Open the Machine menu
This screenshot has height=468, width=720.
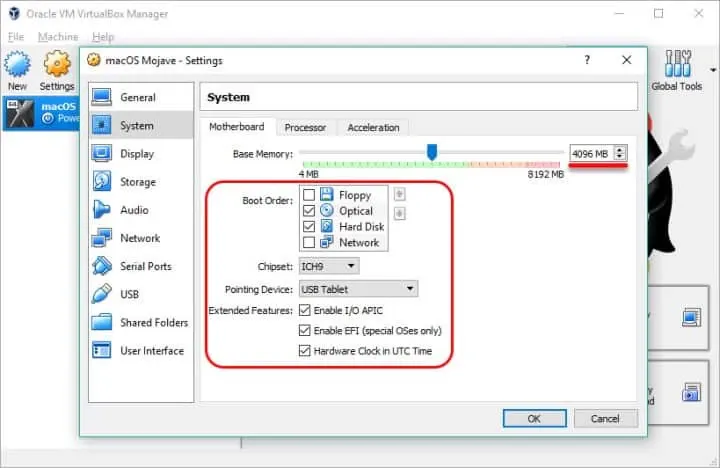[x=58, y=37]
